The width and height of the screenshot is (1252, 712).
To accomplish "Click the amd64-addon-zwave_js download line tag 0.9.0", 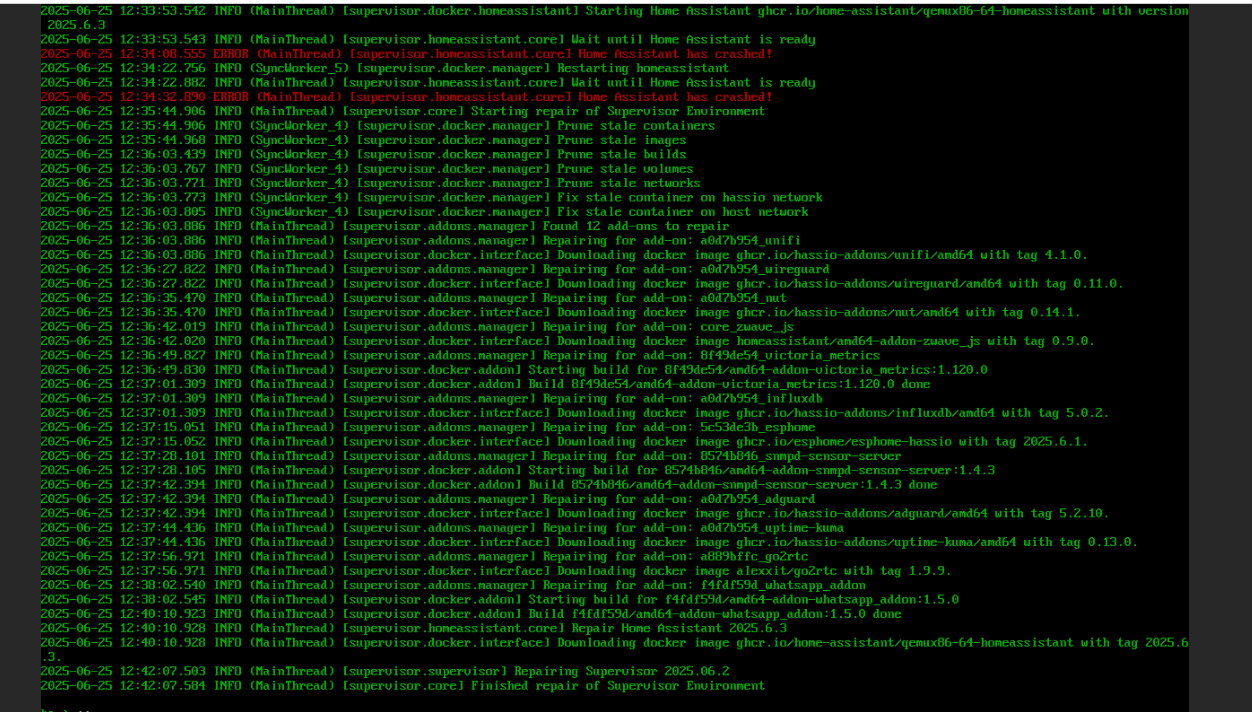I will (568, 341).
